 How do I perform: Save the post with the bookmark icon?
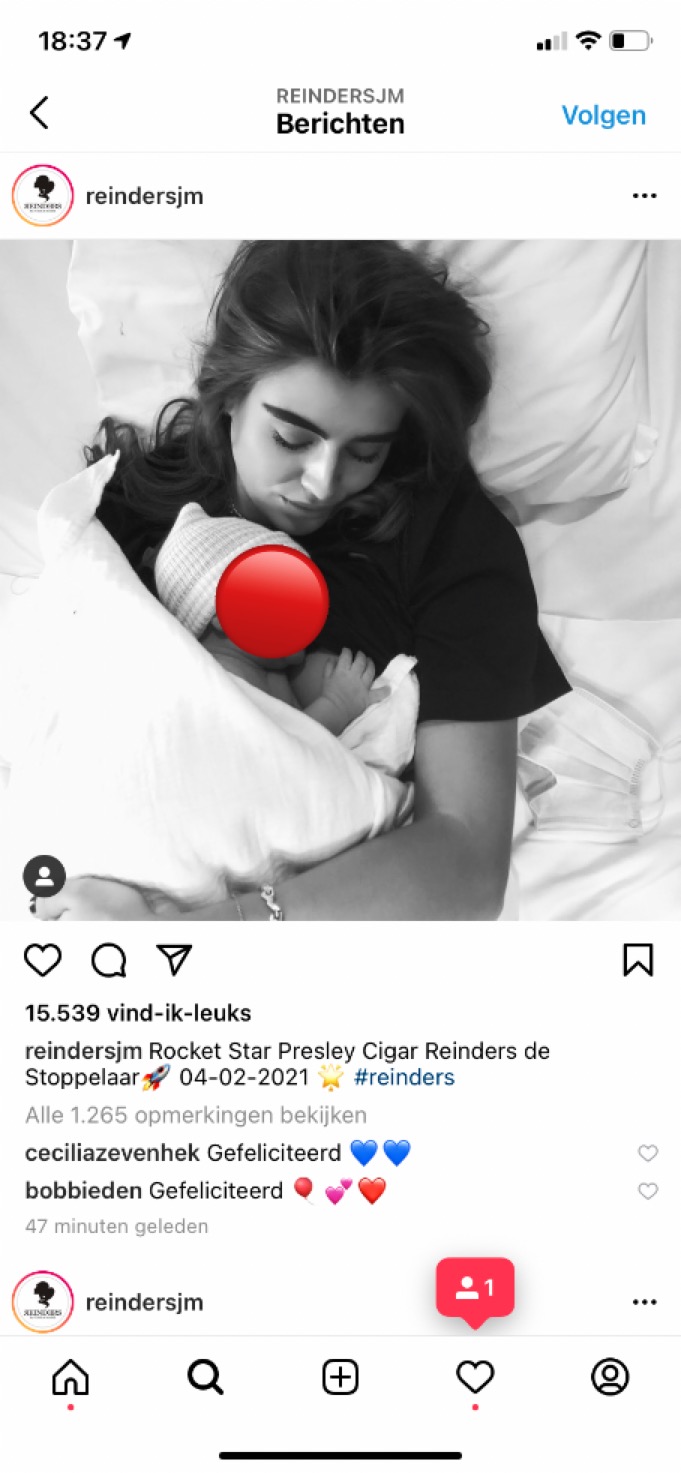click(x=638, y=960)
